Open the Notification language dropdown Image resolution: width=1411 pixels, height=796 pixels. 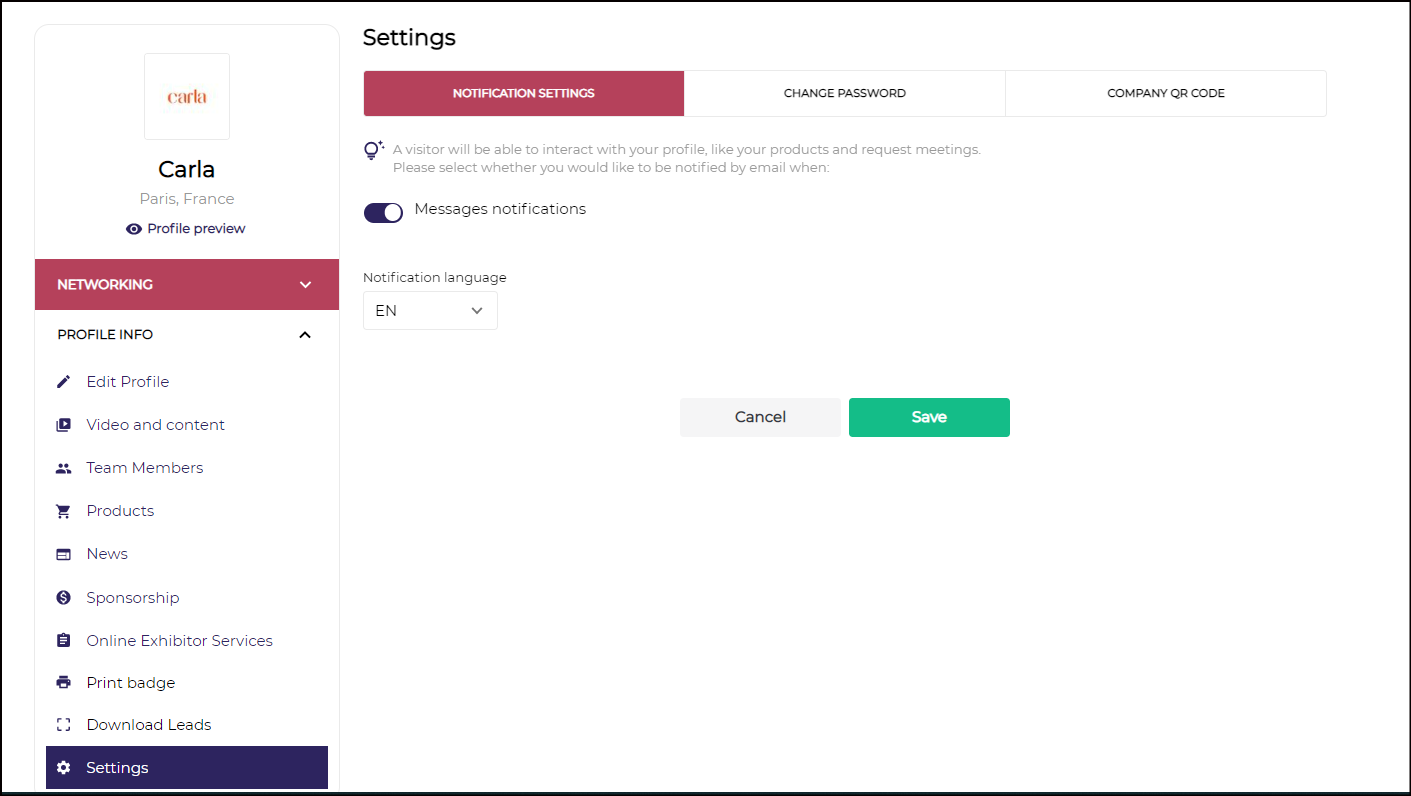click(430, 311)
